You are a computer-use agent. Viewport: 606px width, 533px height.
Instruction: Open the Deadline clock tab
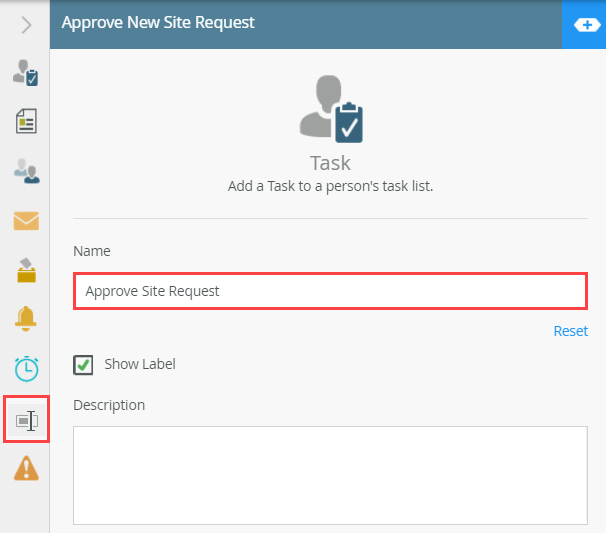(x=26, y=368)
